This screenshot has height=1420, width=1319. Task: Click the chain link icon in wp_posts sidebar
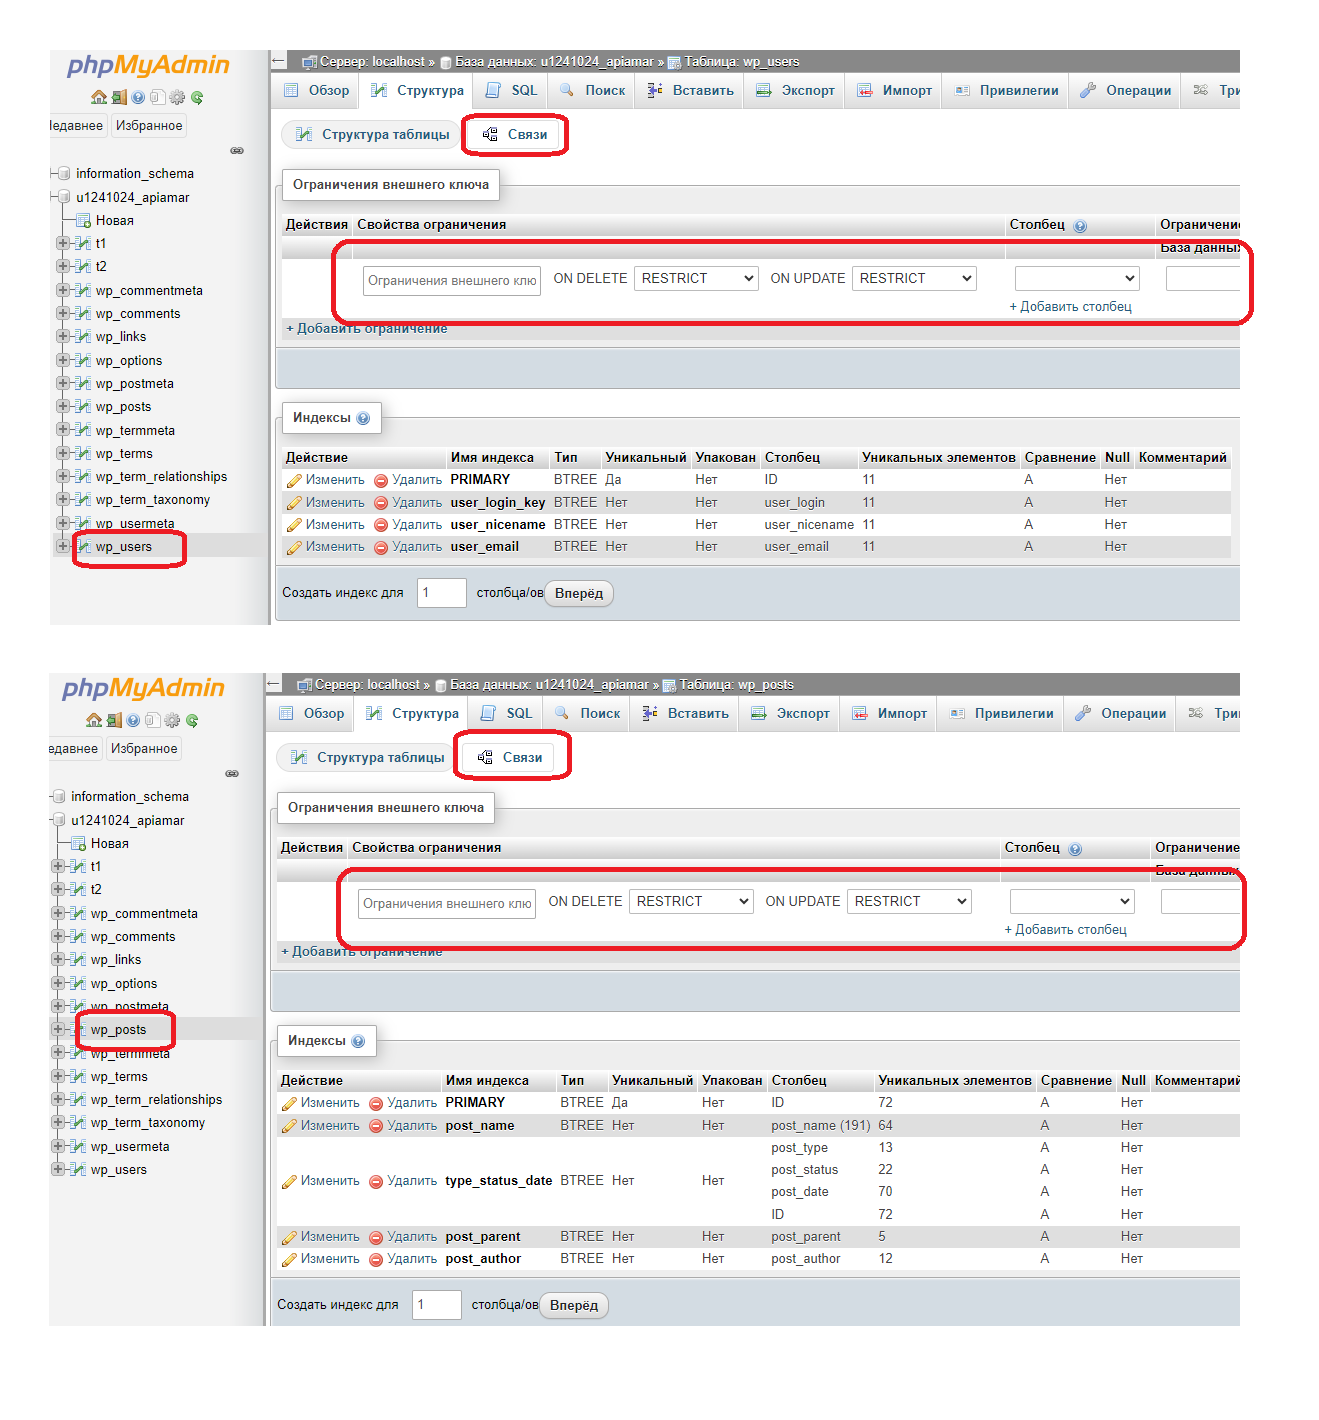[232, 774]
